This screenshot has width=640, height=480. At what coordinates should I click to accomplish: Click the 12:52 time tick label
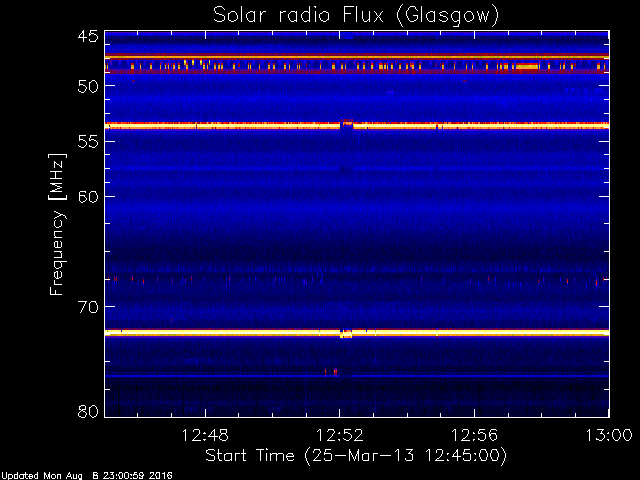click(x=340, y=435)
